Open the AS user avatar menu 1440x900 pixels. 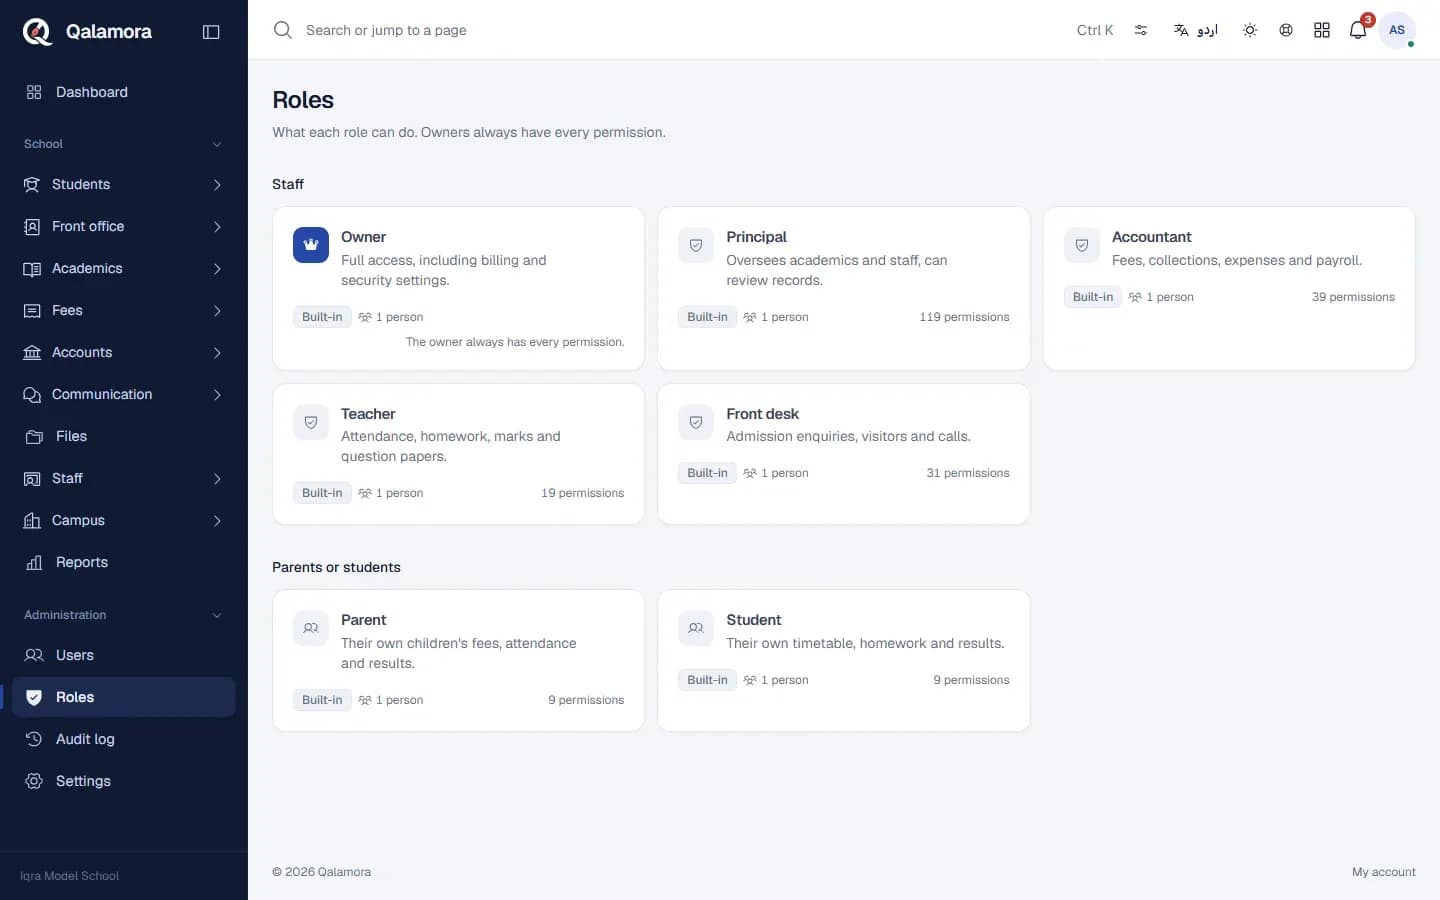(1397, 30)
